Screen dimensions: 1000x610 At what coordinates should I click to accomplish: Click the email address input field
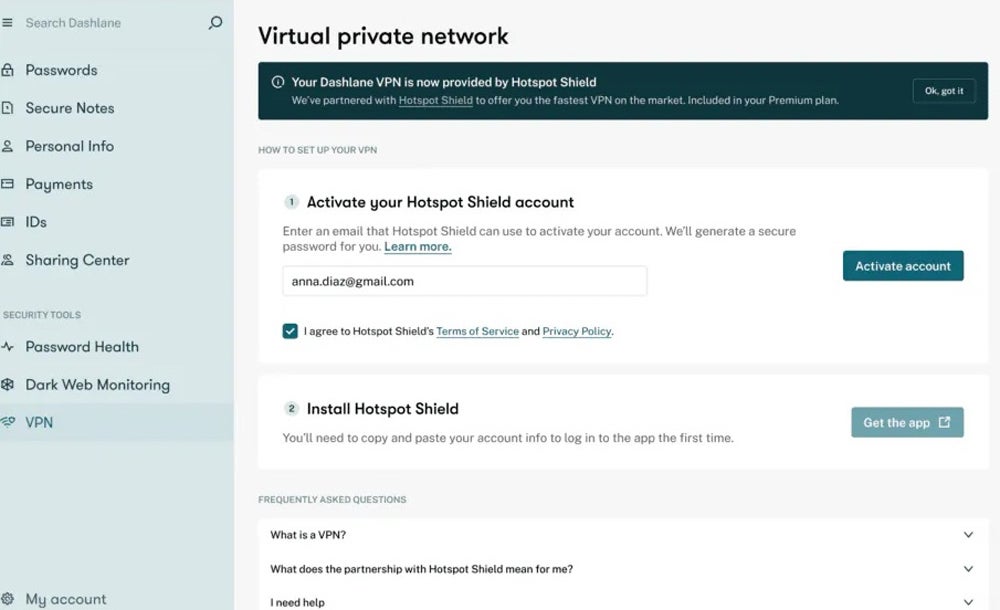pos(464,282)
